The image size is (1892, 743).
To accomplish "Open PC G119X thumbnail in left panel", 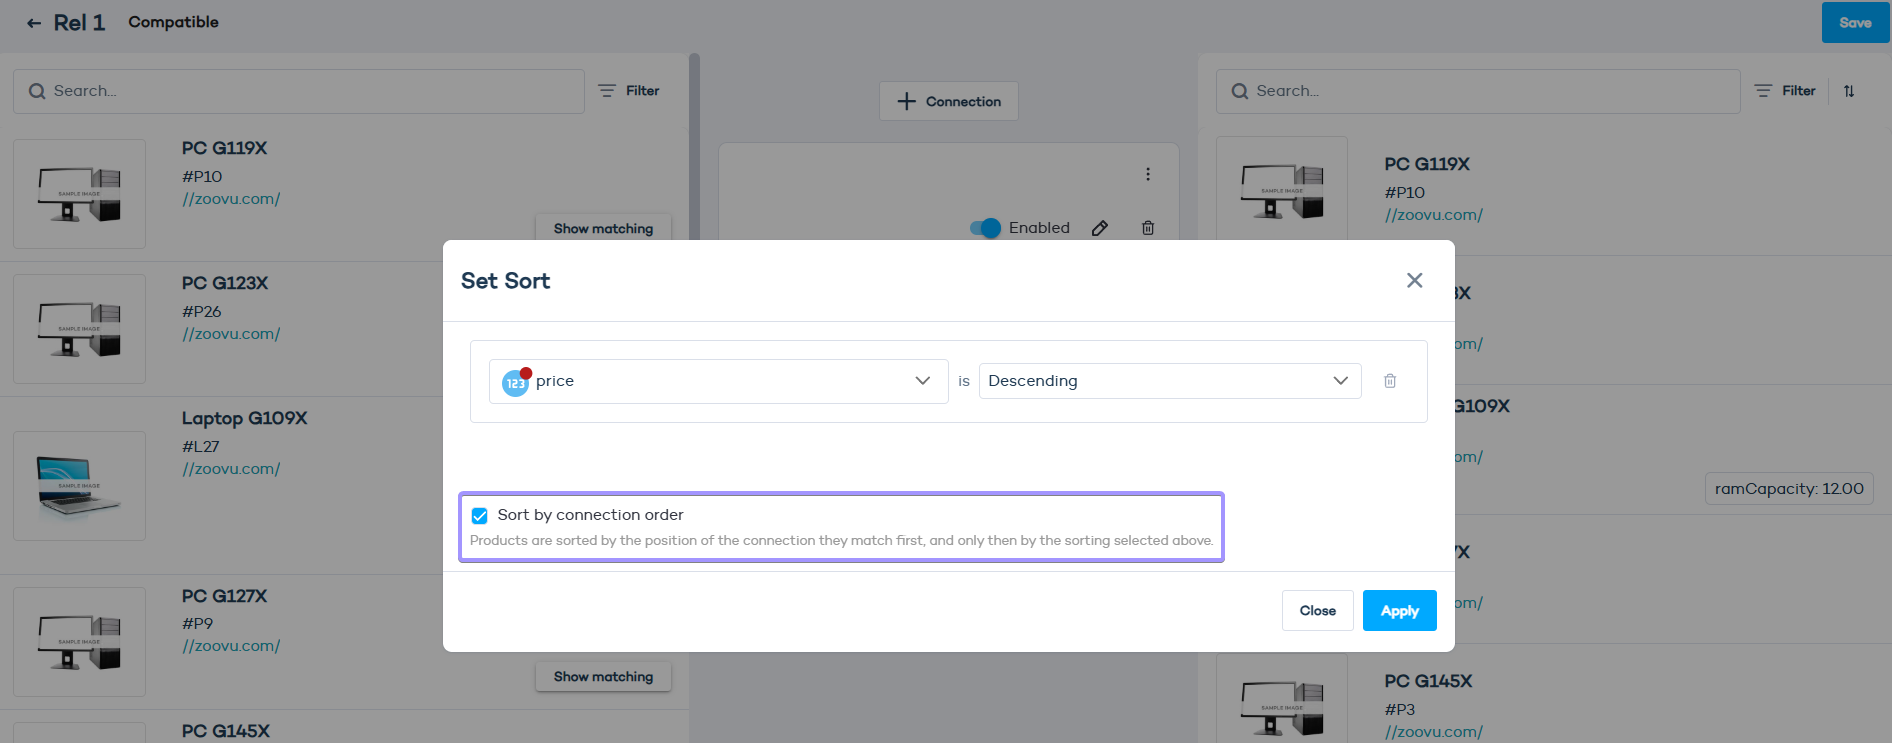I will 79,194.
